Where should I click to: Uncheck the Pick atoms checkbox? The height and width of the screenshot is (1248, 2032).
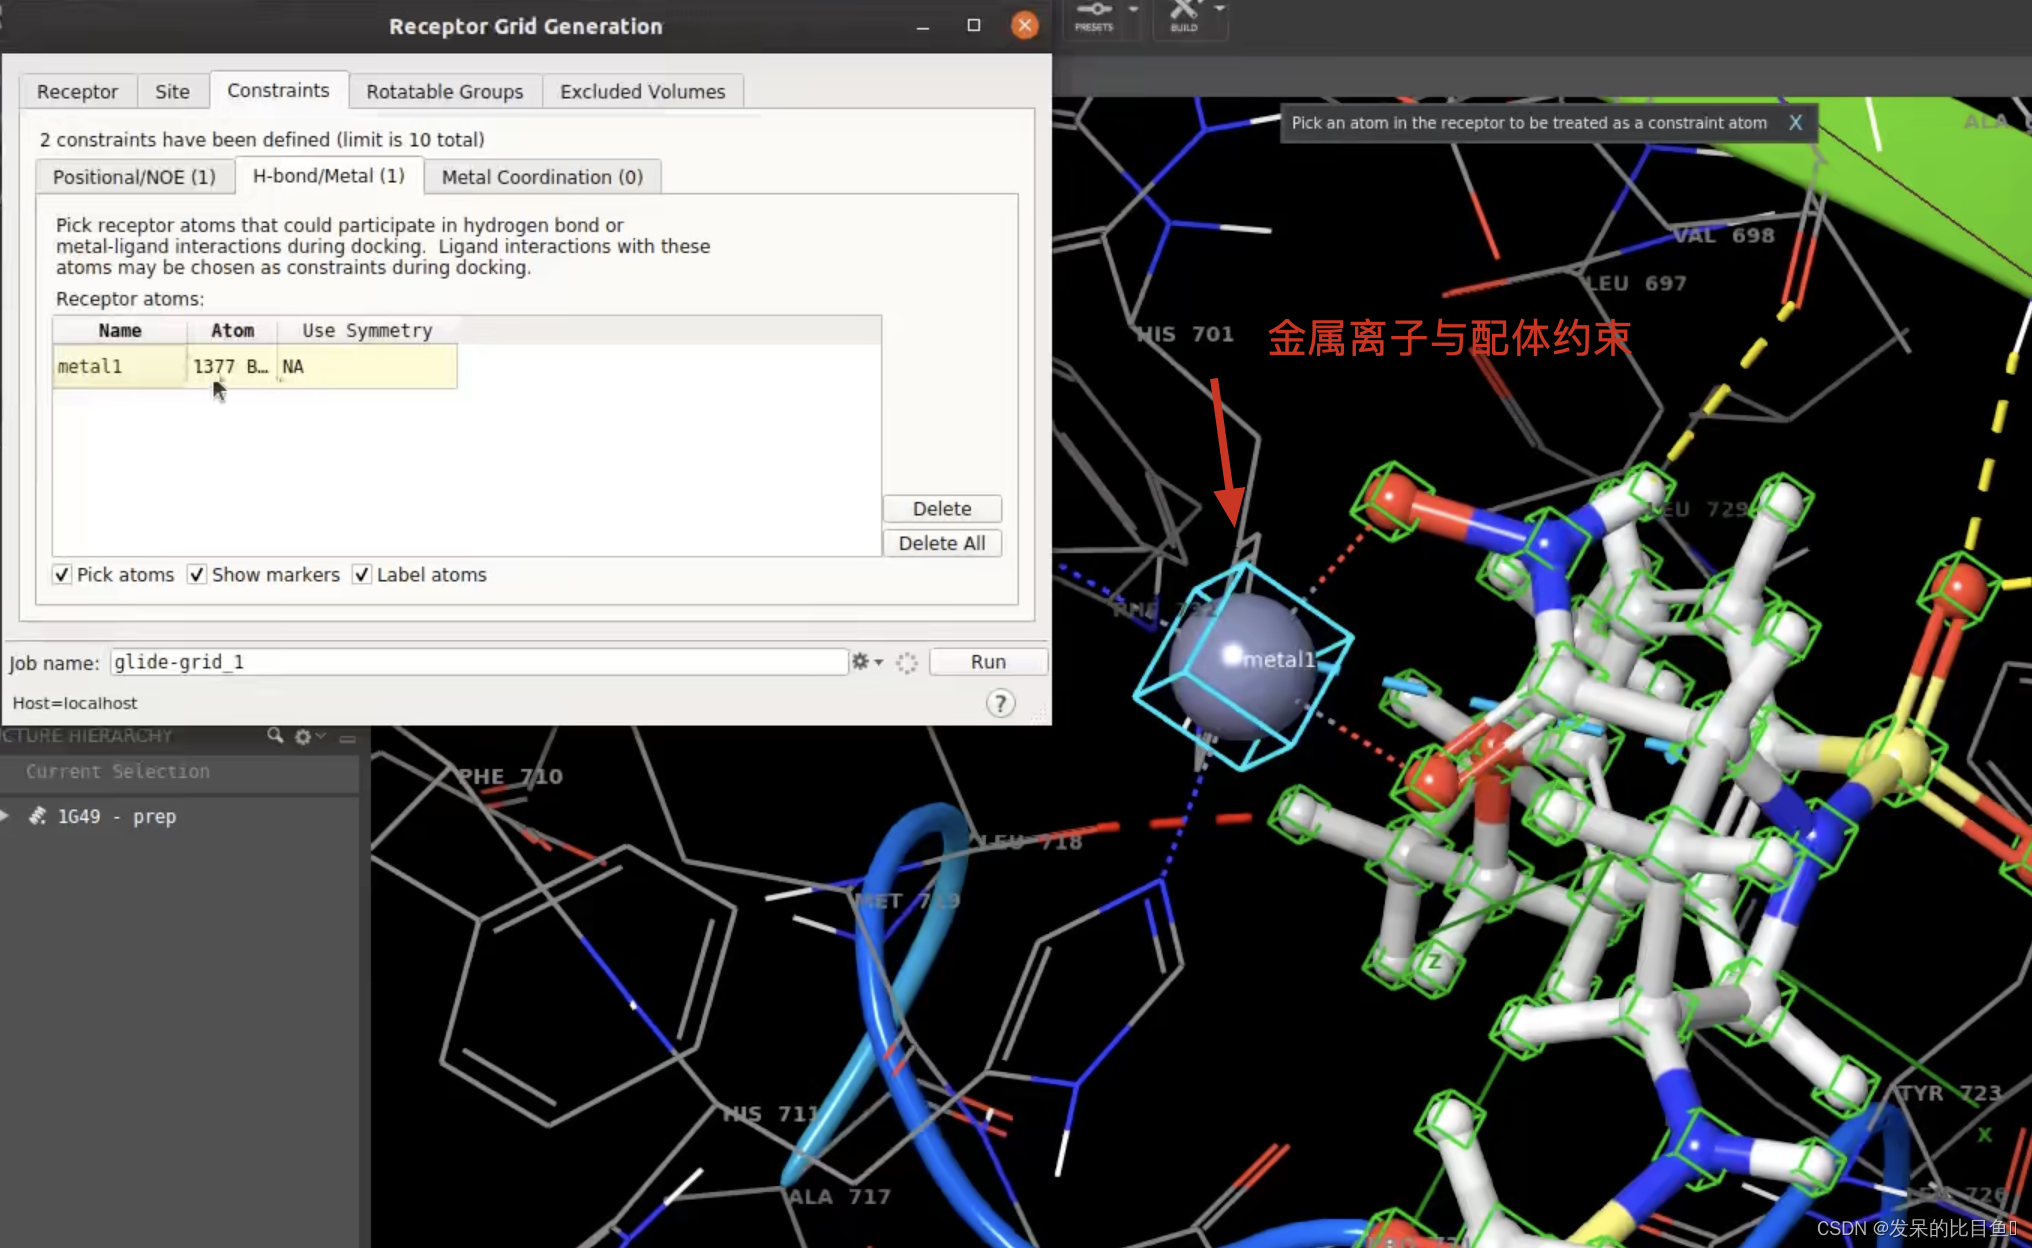click(62, 574)
